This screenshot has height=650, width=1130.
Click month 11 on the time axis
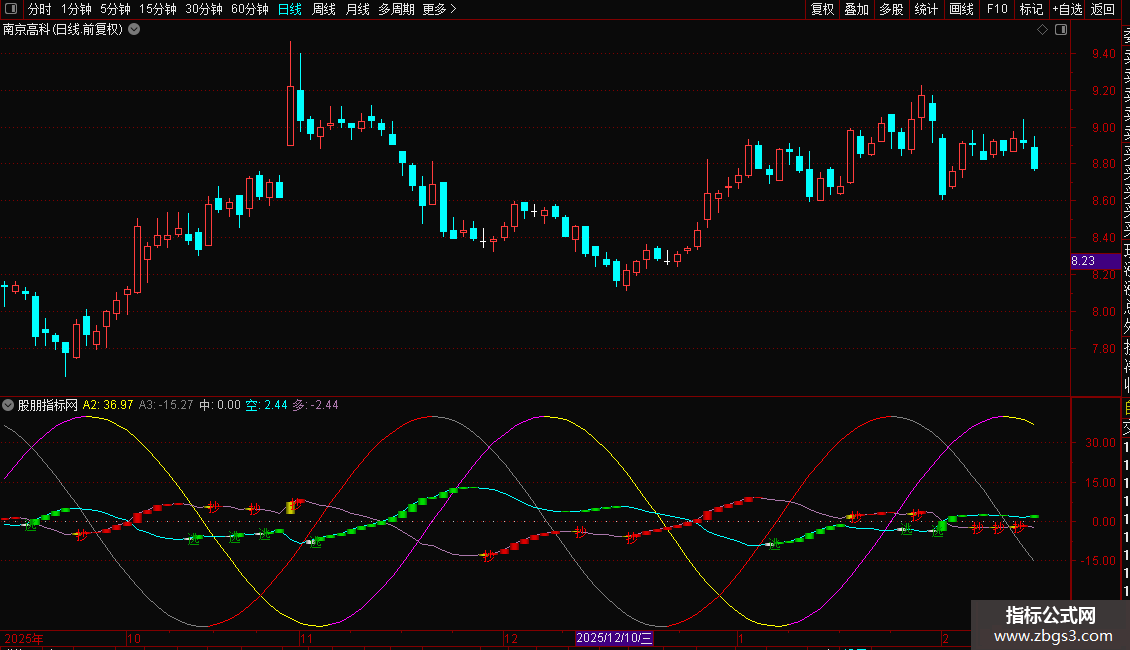point(306,638)
